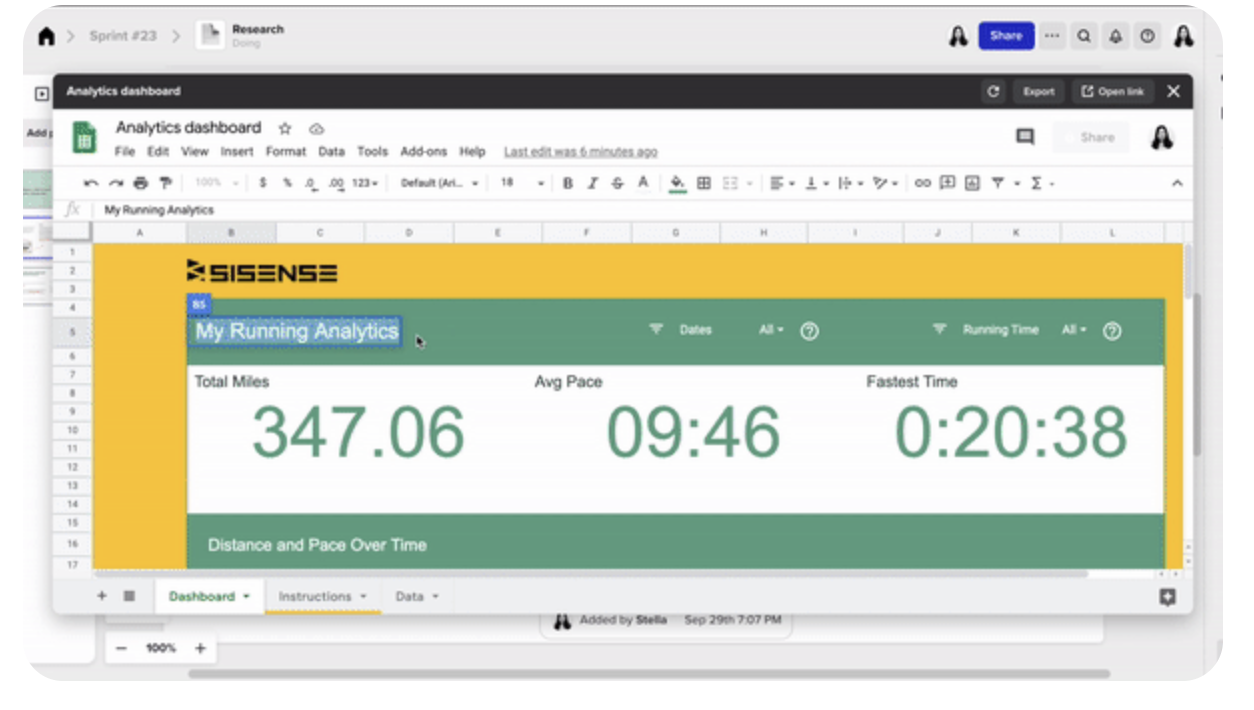Check the cloud save status icon
Viewport: 1254px width, 710px height.
[x=316, y=129]
